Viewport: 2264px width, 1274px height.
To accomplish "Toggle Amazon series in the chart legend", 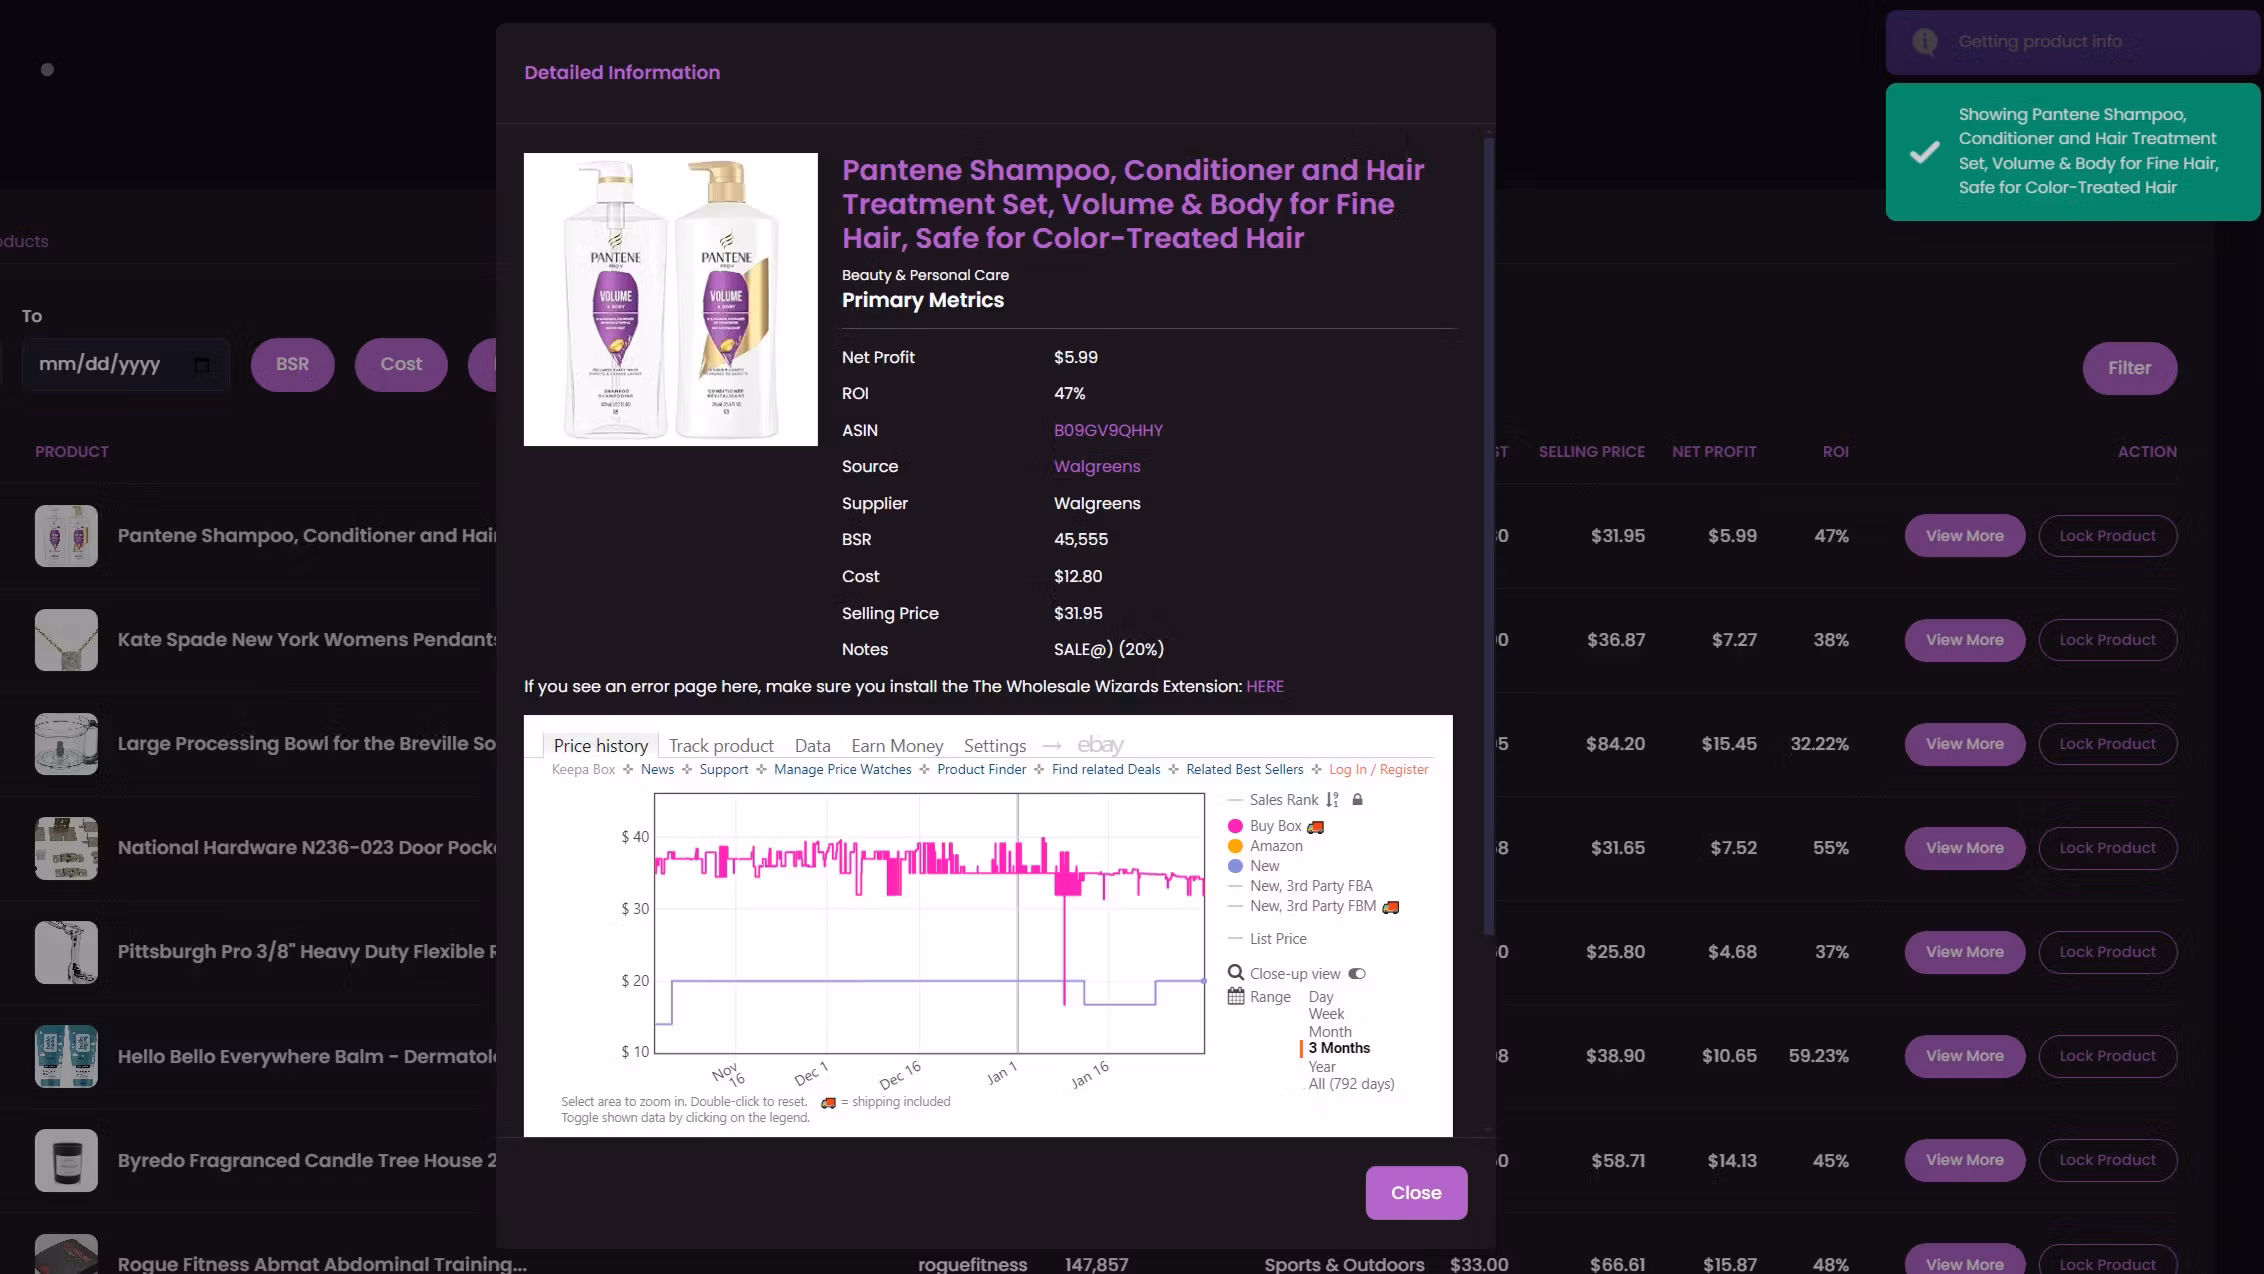I will click(x=1276, y=846).
